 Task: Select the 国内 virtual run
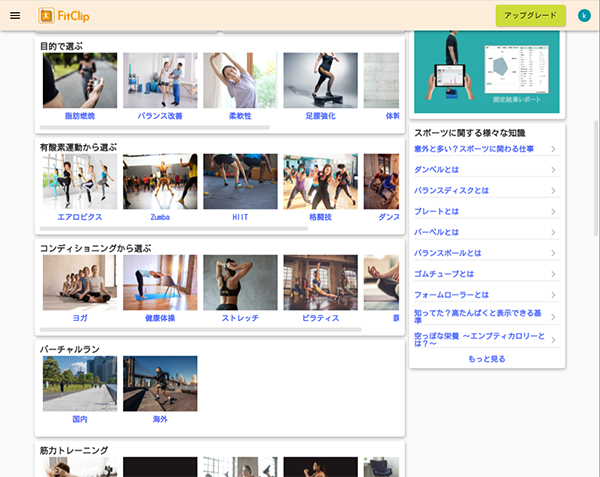tap(80, 383)
